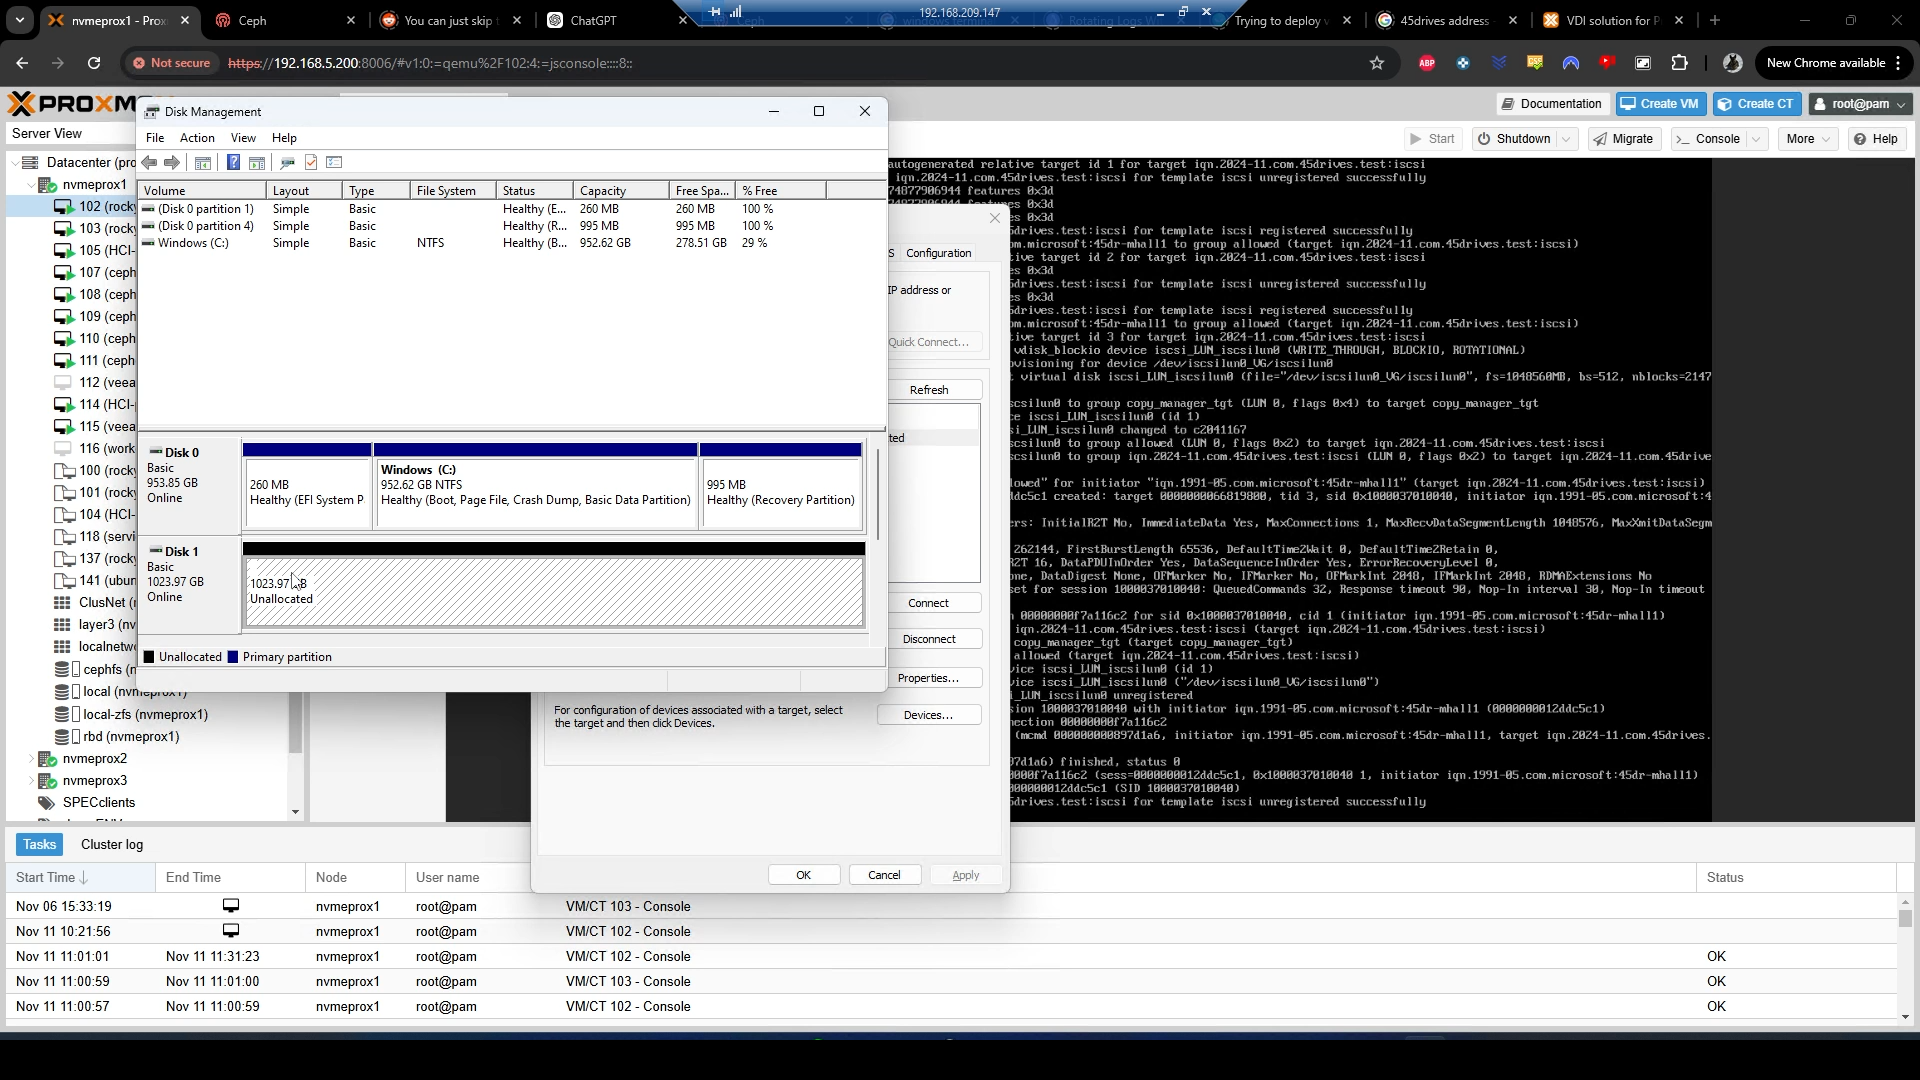Open the Action menu in Disk Management

[x=197, y=138]
